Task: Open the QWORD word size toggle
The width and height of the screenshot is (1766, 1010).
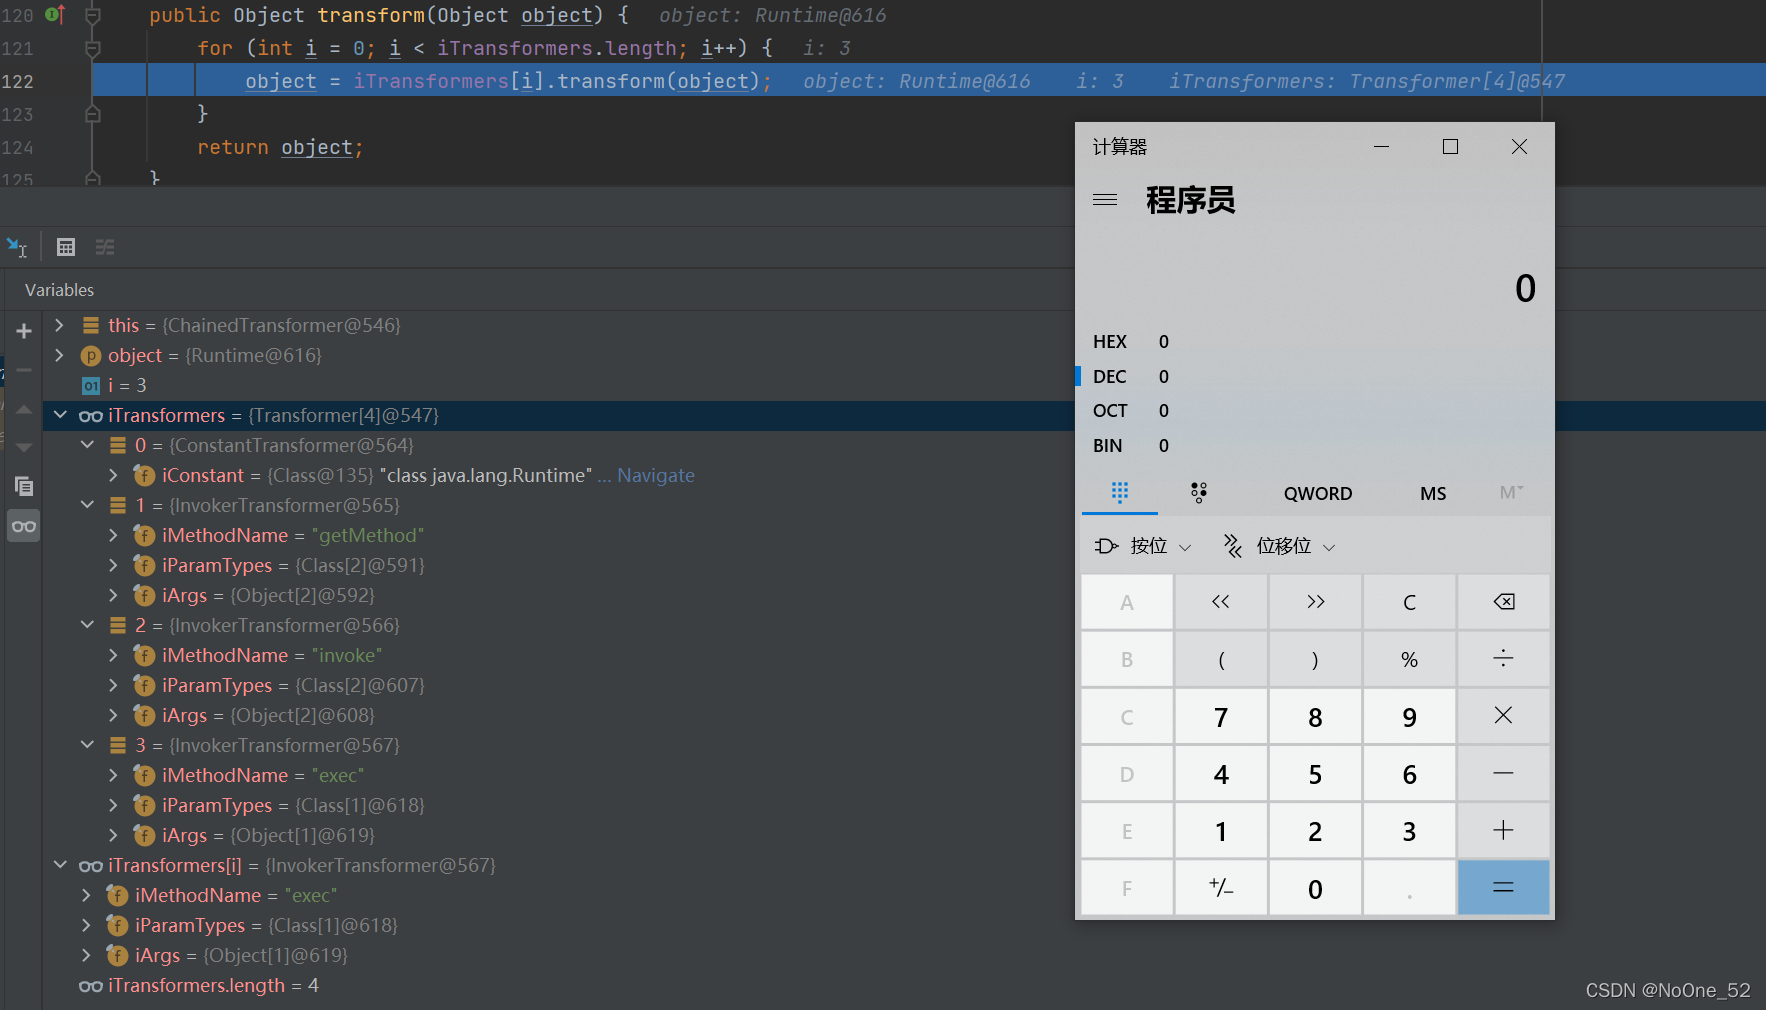Action: tap(1317, 493)
